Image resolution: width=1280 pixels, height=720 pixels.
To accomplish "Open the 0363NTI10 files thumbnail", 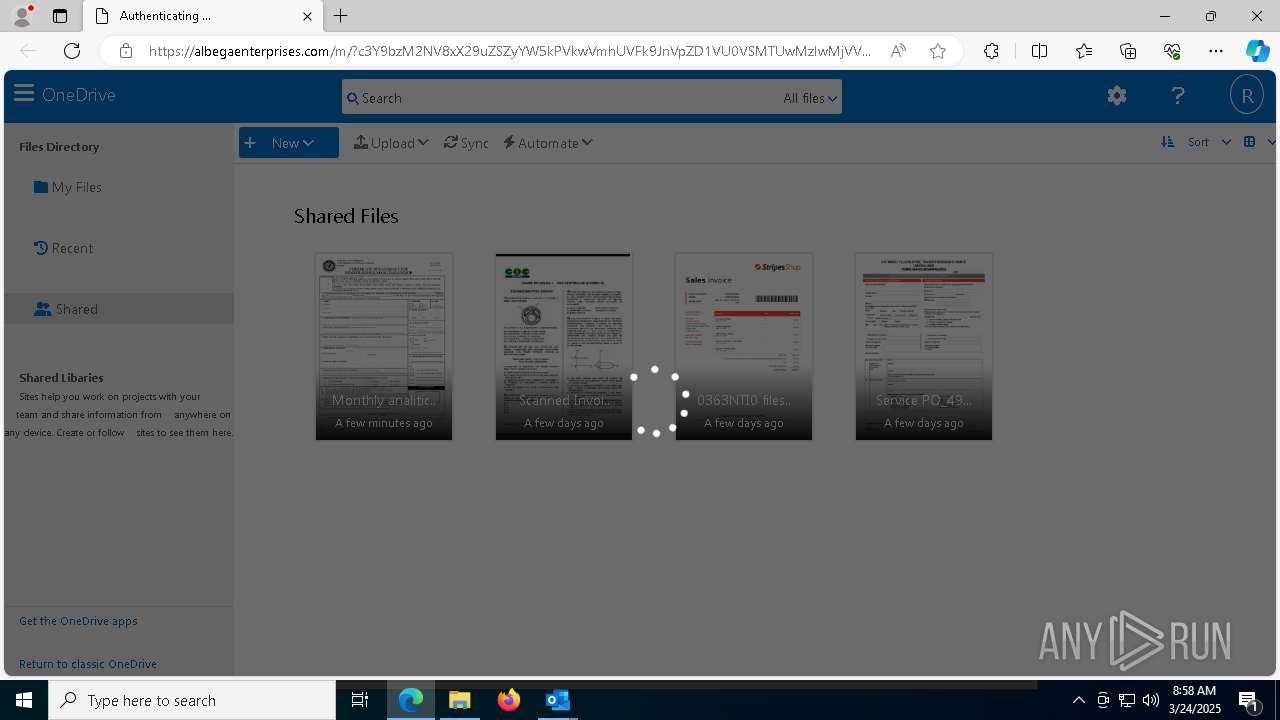I will tap(744, 346).
